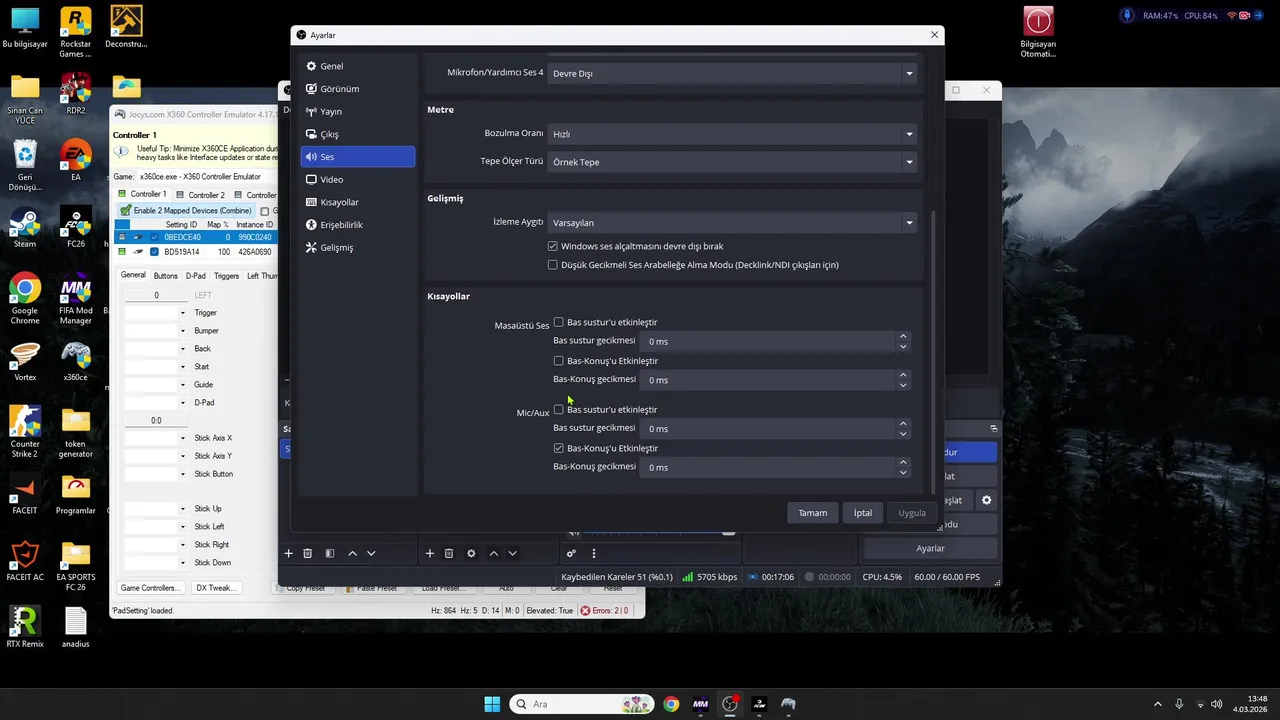1280x720 pixels.
Task: Open İzleme Aygıtı dropdown
Action: click(732, 223)
